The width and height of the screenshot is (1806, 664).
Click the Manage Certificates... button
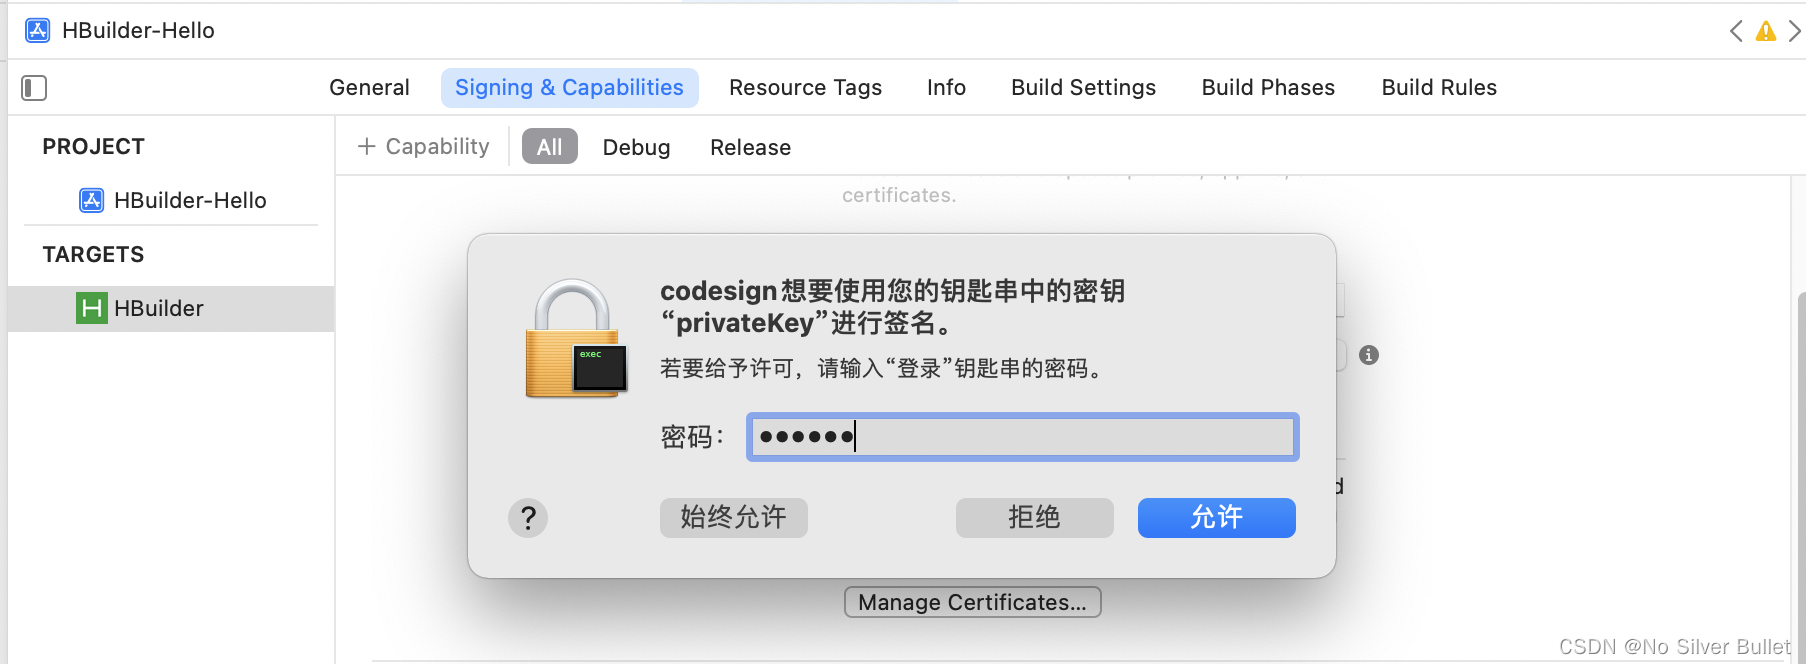coord(972,602)
